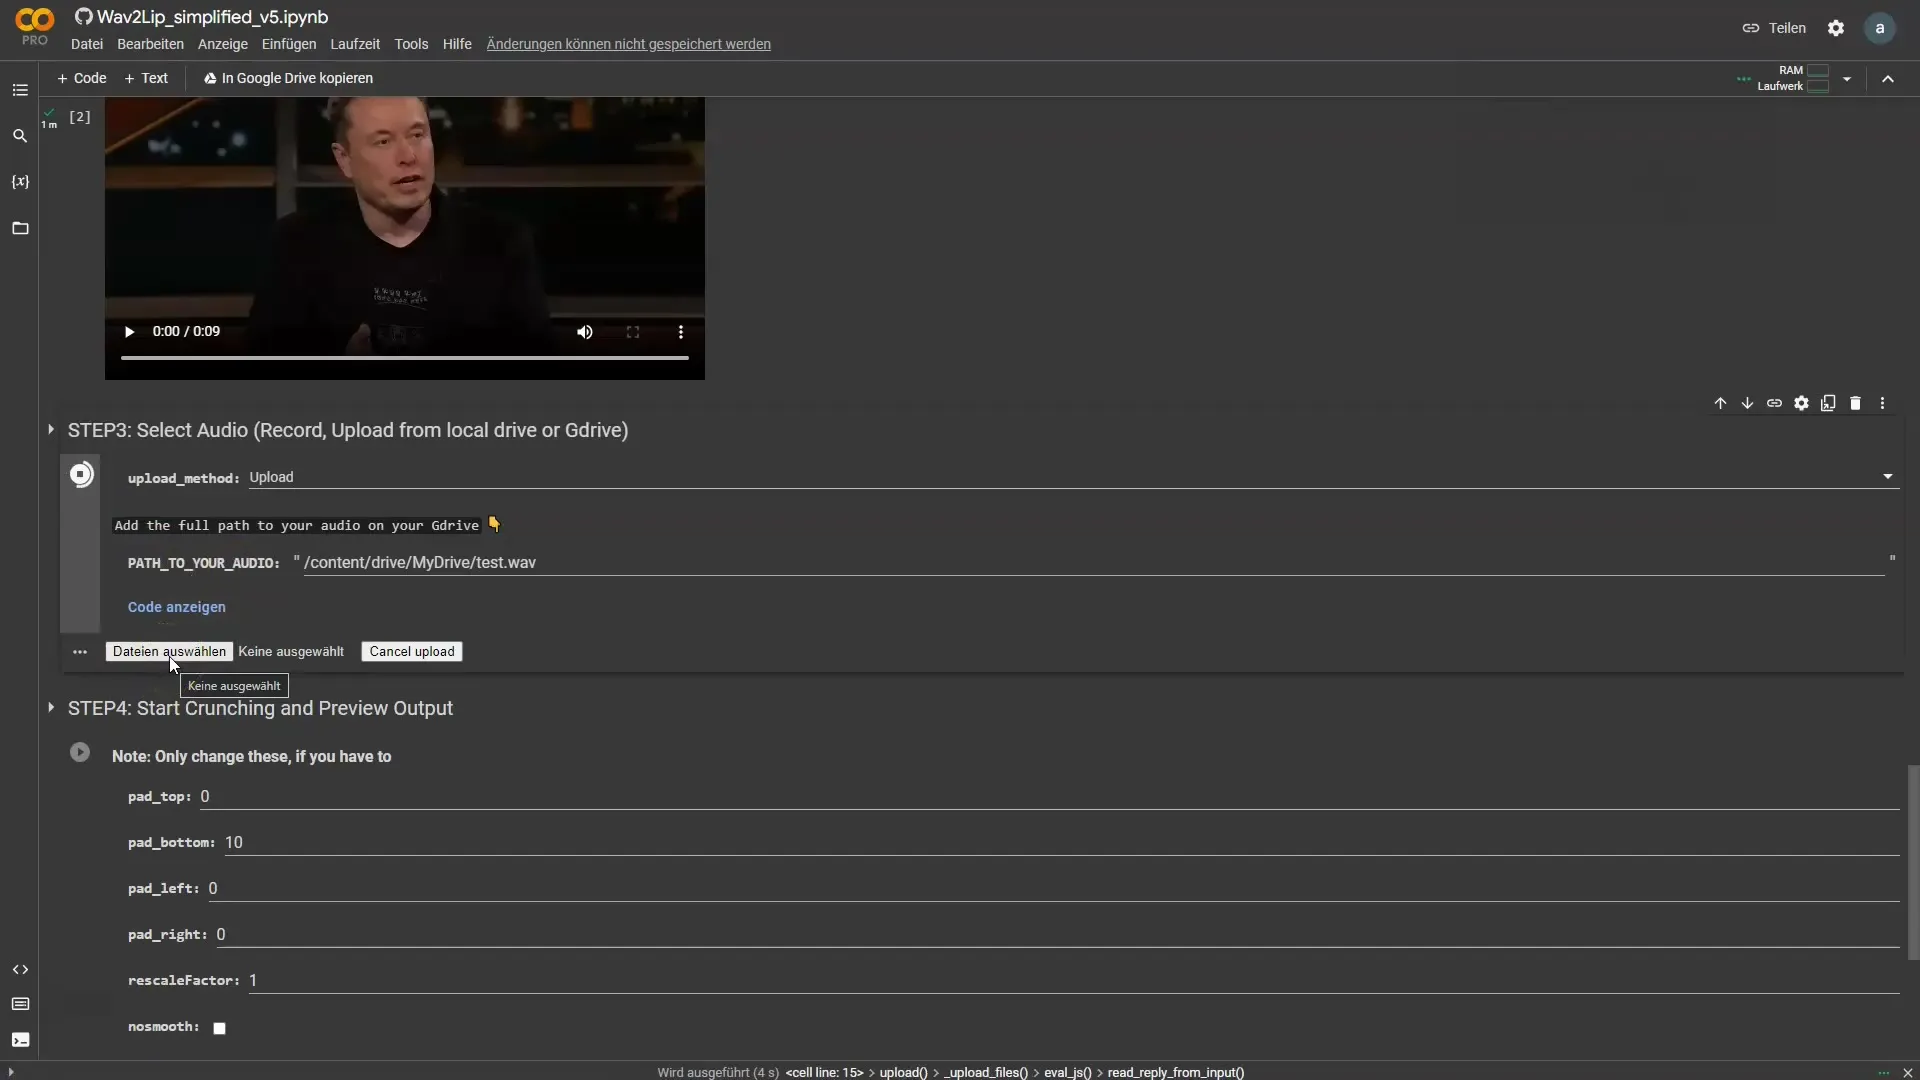1920x1080 pixels.
Task: Open the Bearbeiten menu
Action: (150, 44)
